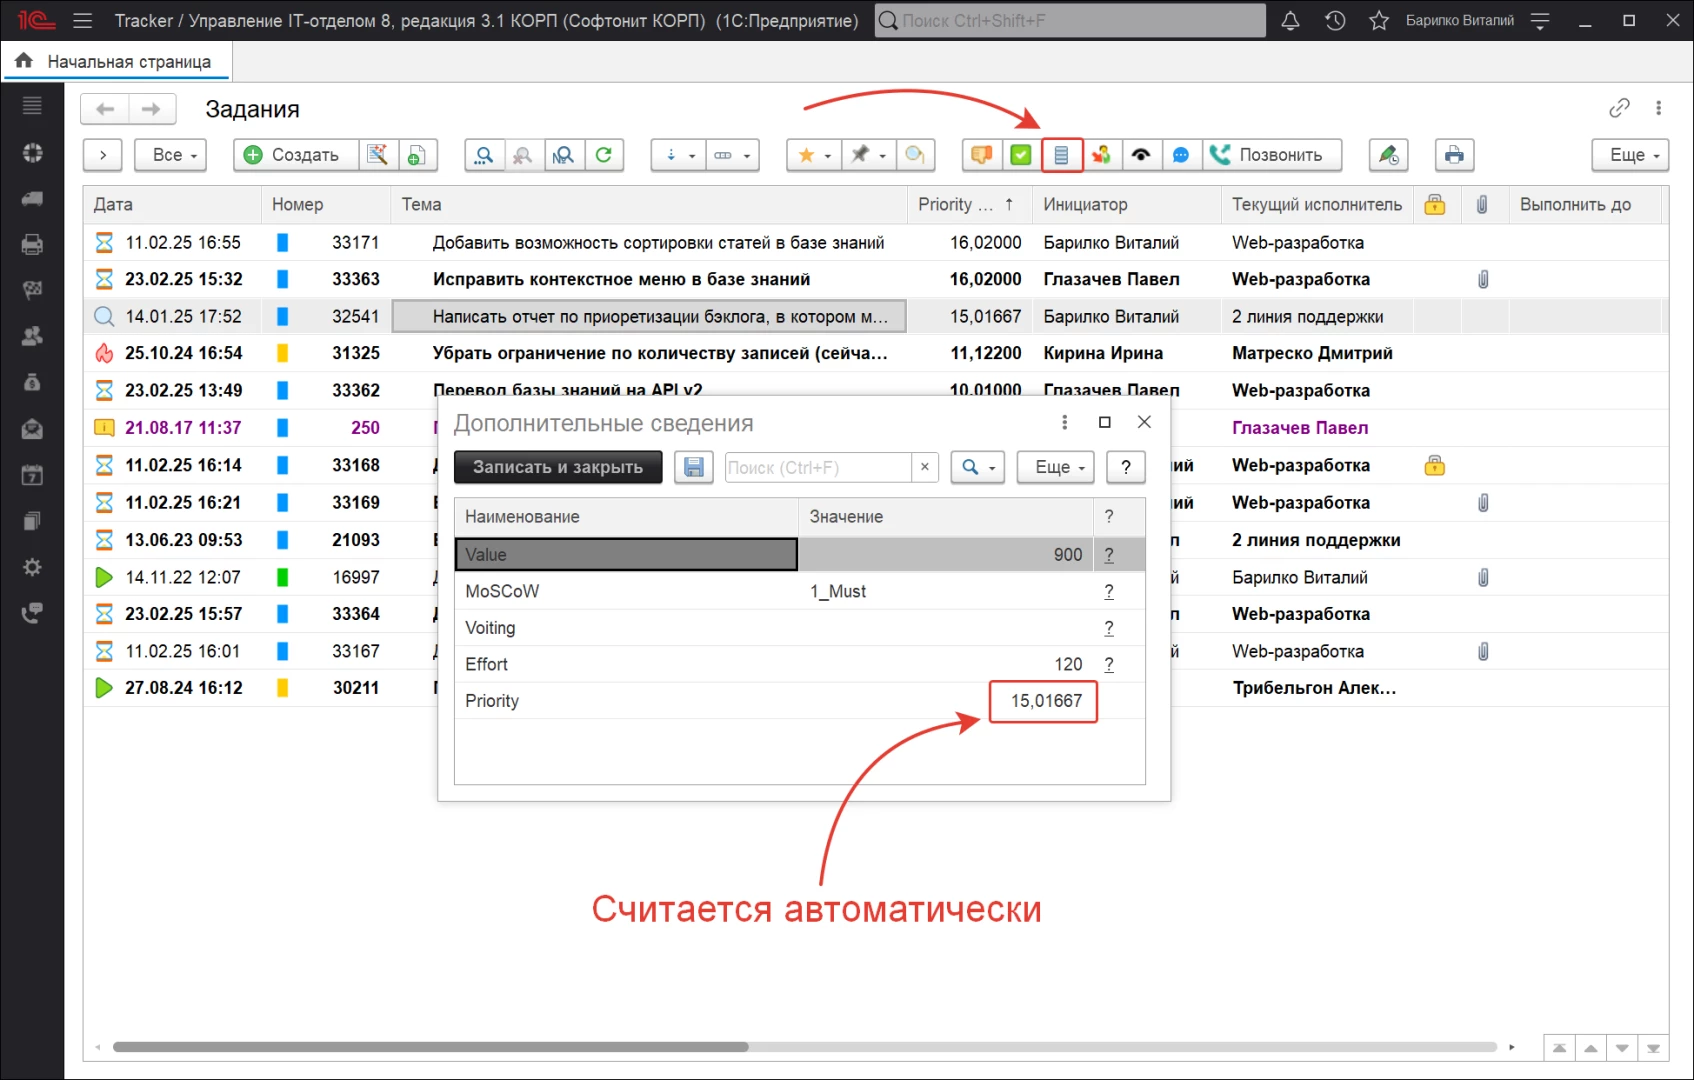Click the search by number icon

[564, 155]
